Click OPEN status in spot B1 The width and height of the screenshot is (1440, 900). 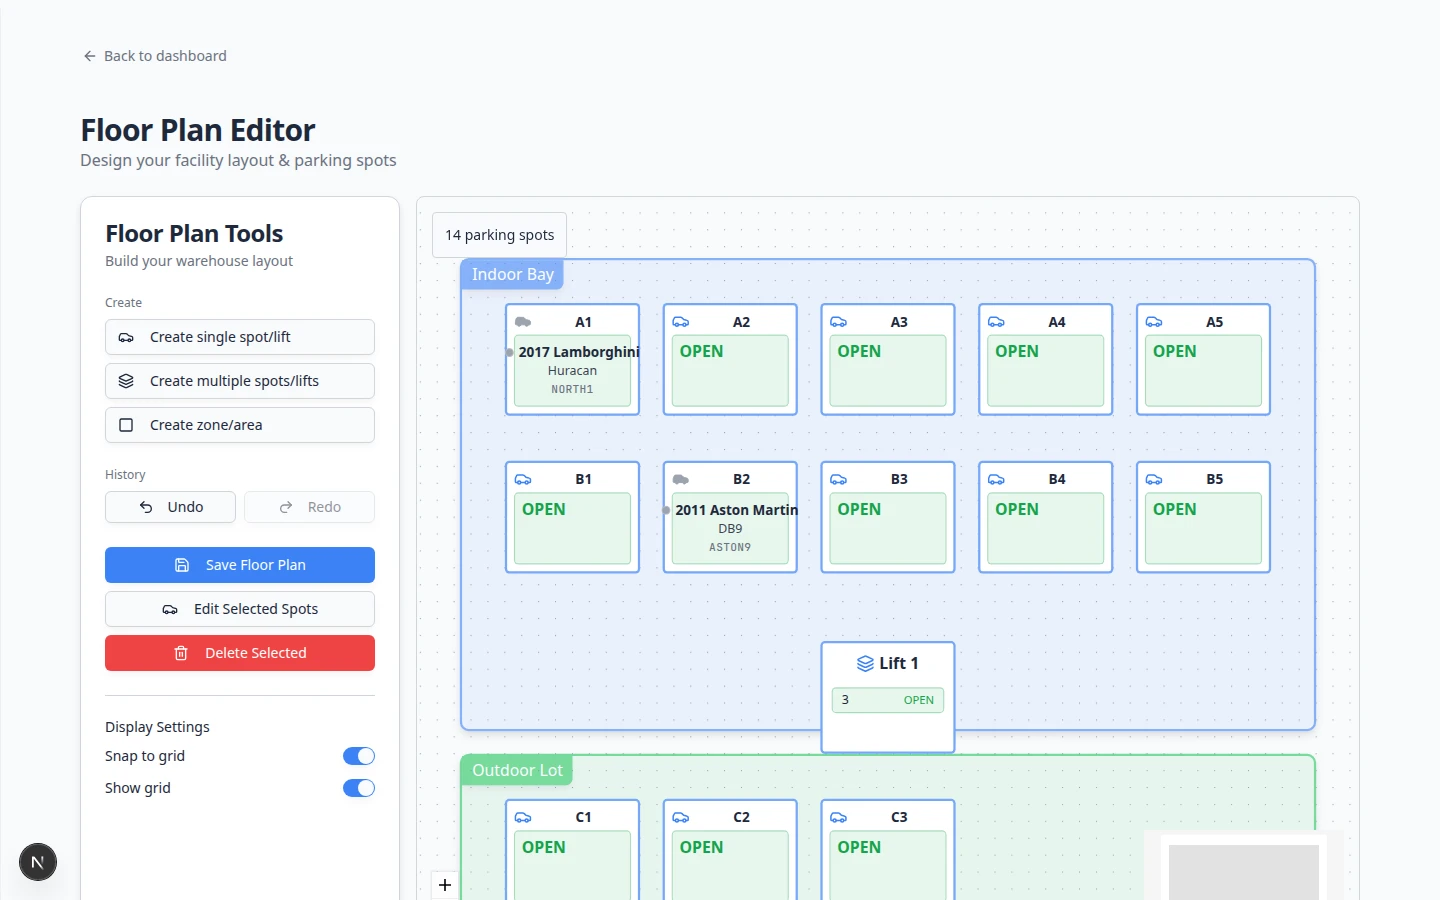(x=544, y=509)
